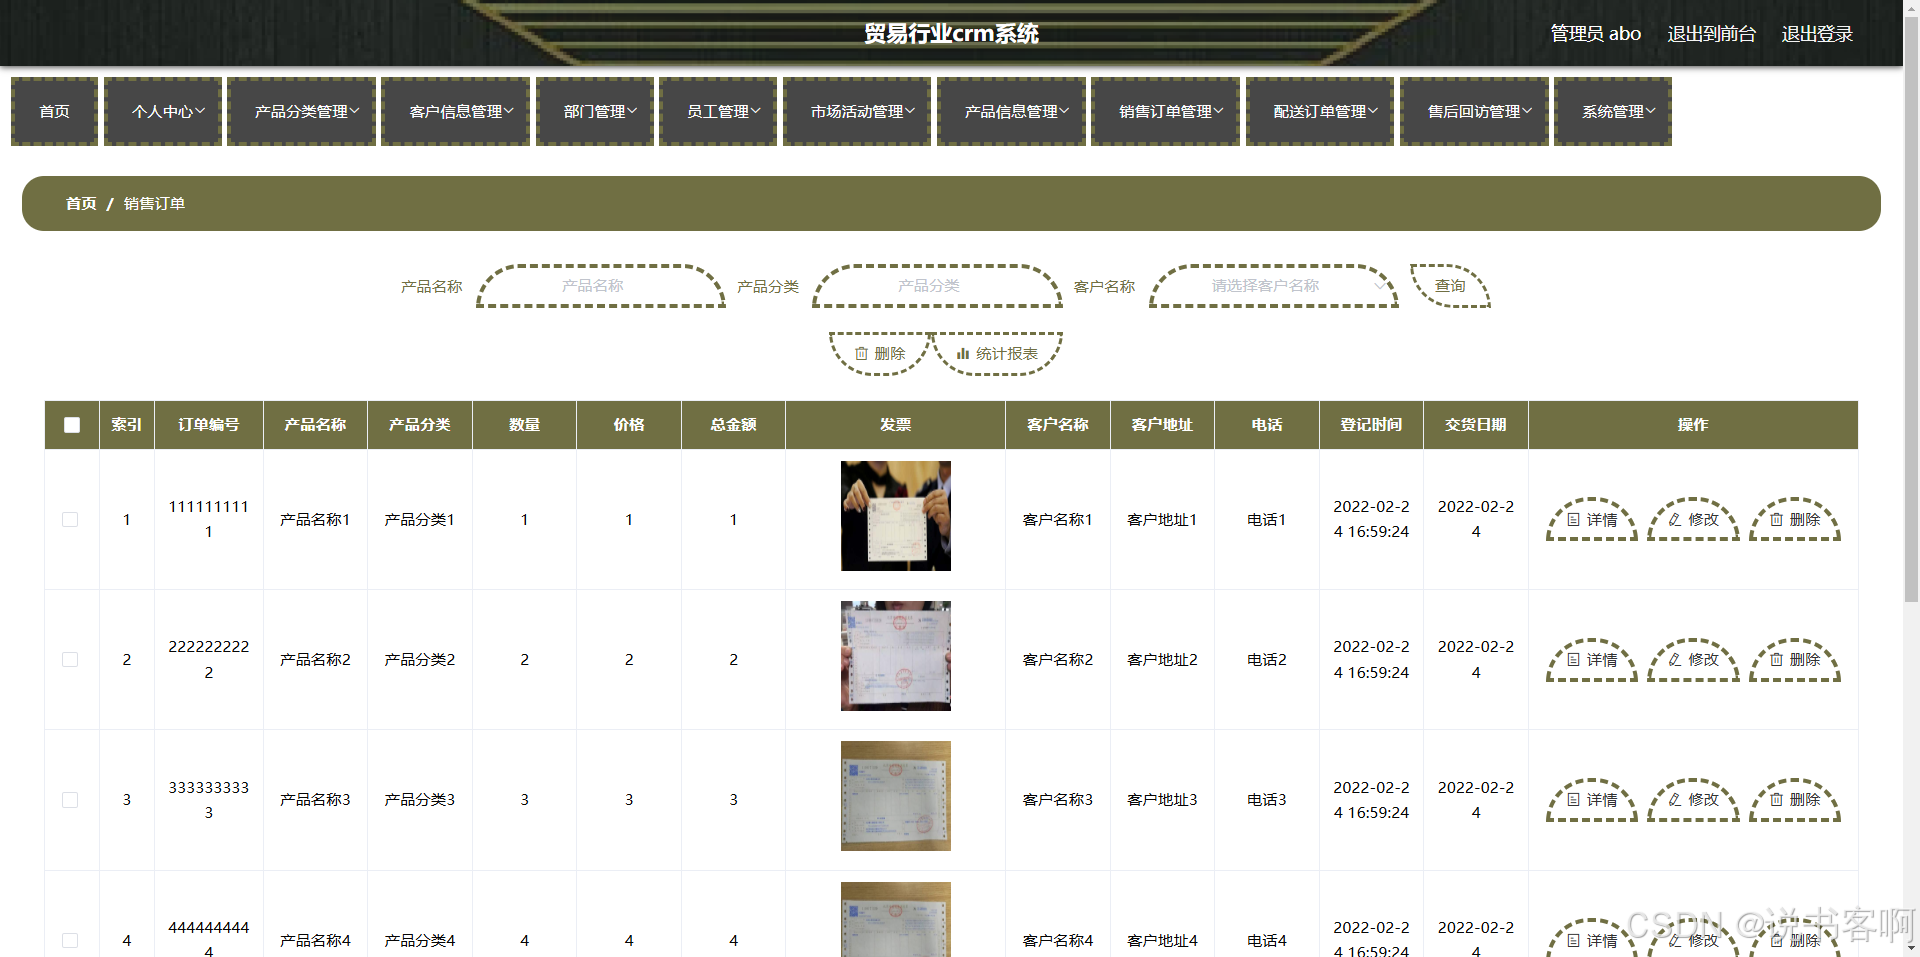
Task: Click the 订单编号 column header
Action: tap(209, 425)
